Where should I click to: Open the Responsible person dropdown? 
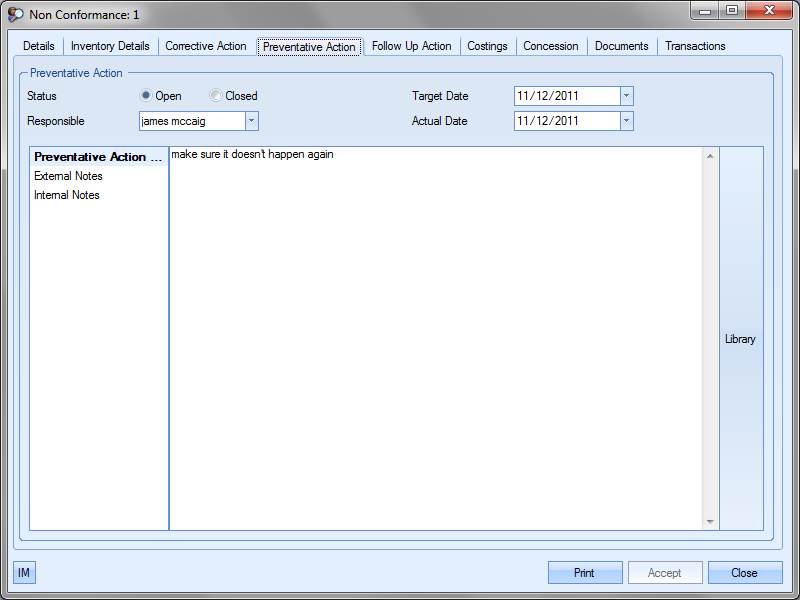click(252, 121)
